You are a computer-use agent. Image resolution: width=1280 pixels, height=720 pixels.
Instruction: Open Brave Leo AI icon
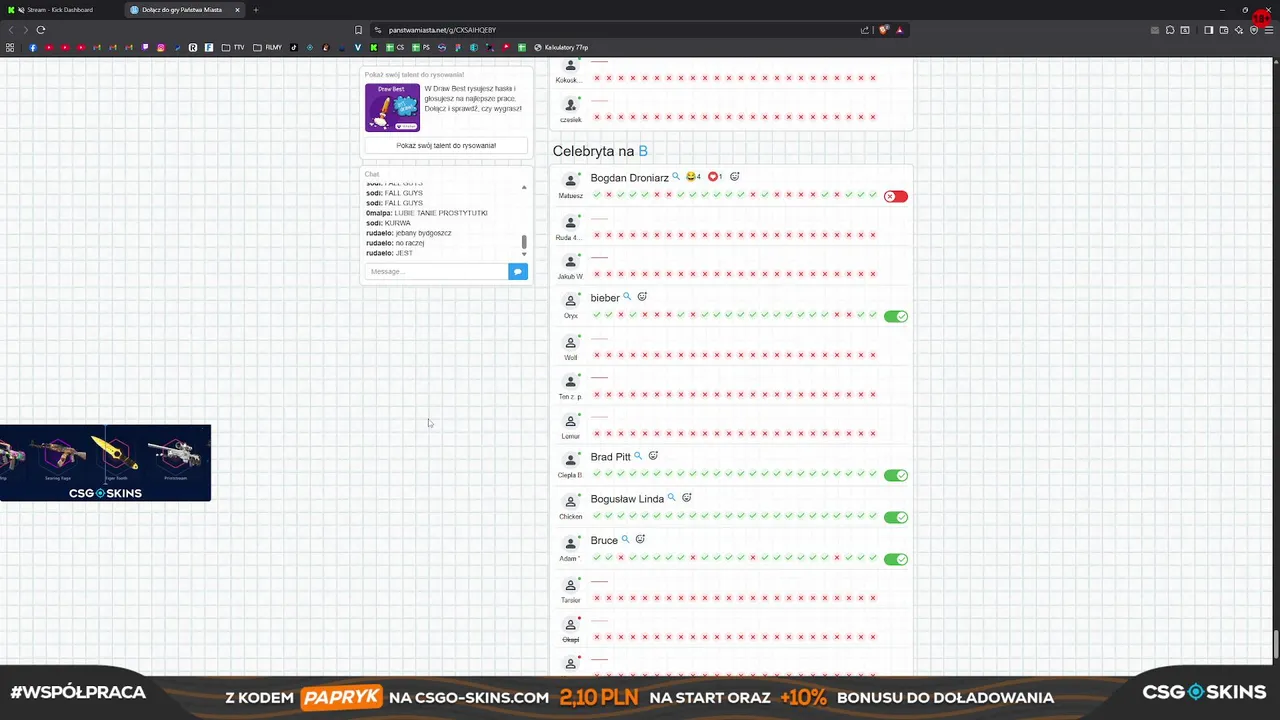click(1239, 30)
